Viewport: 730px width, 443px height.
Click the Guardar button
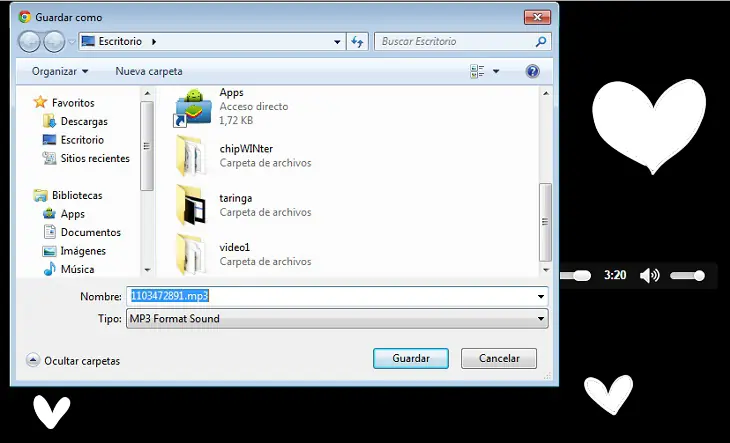[411, 358]
